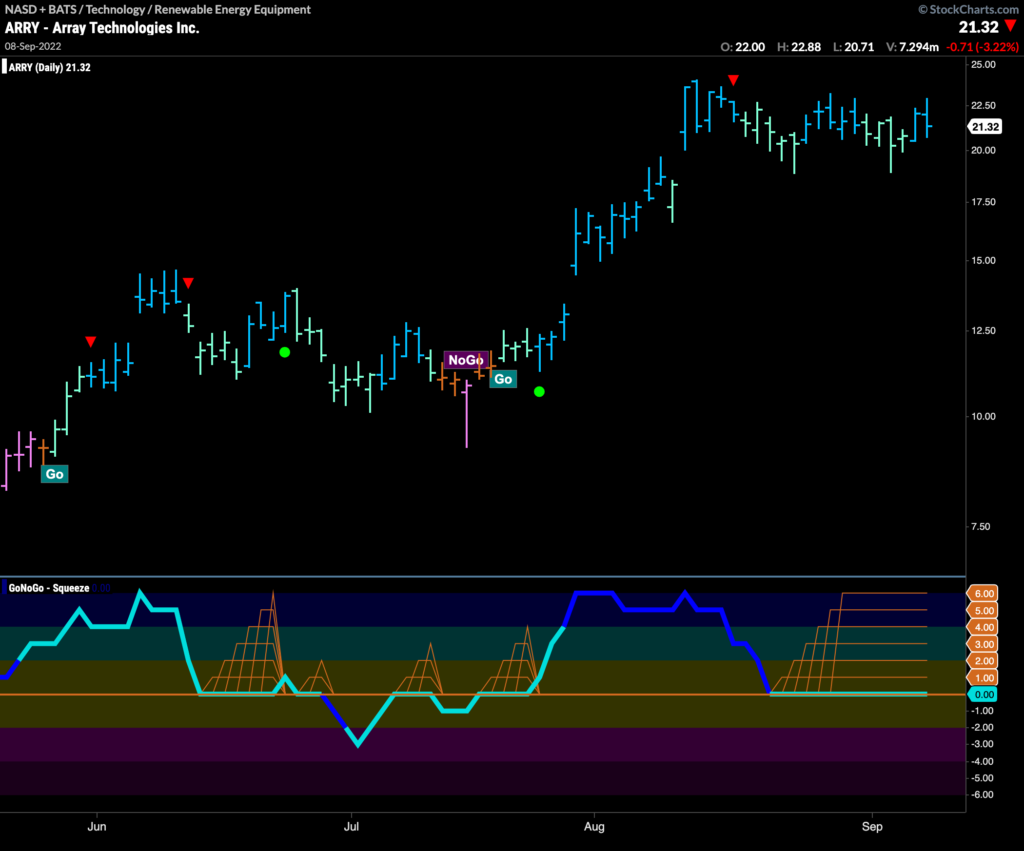Toggle the Go badge following the NoGo label

(x=503, y=379)
